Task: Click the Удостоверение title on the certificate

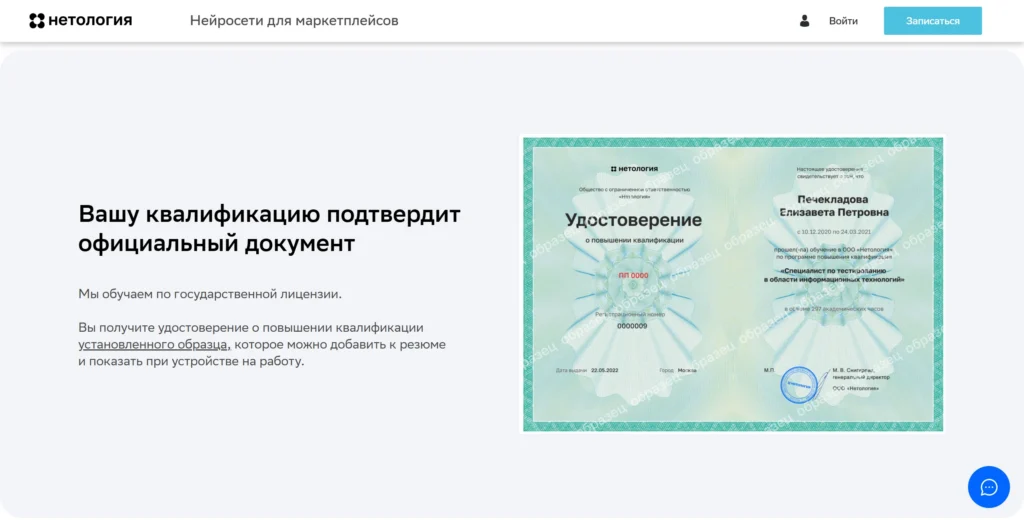Action: pos(633,220)
